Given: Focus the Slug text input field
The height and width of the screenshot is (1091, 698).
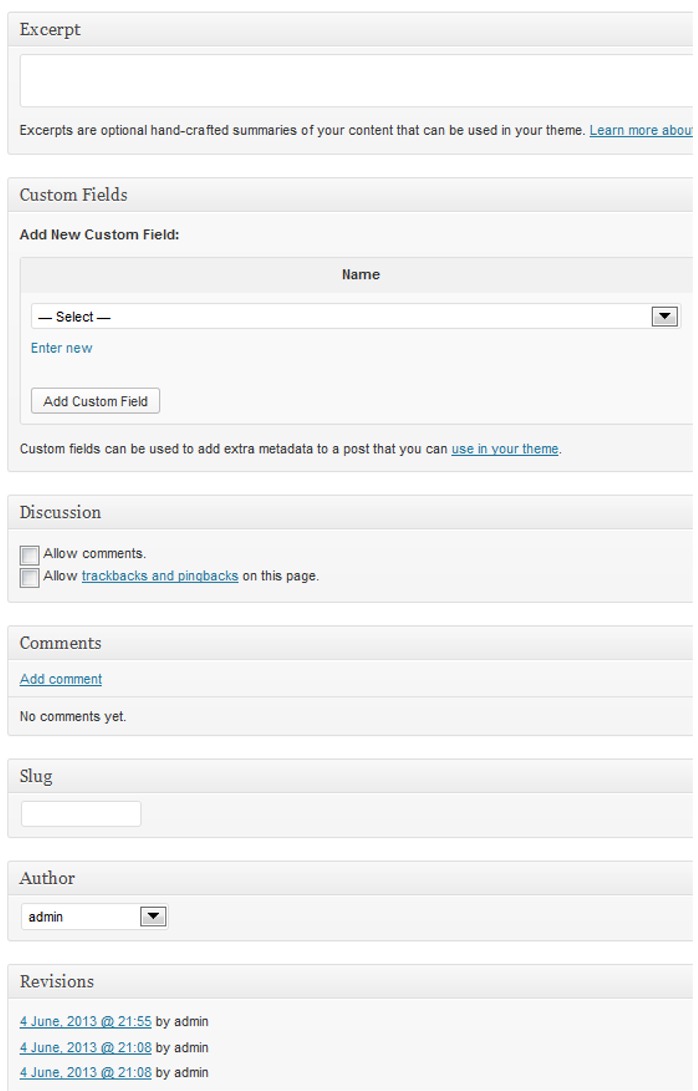Looking at the screenshot, I should click(81, 814).
